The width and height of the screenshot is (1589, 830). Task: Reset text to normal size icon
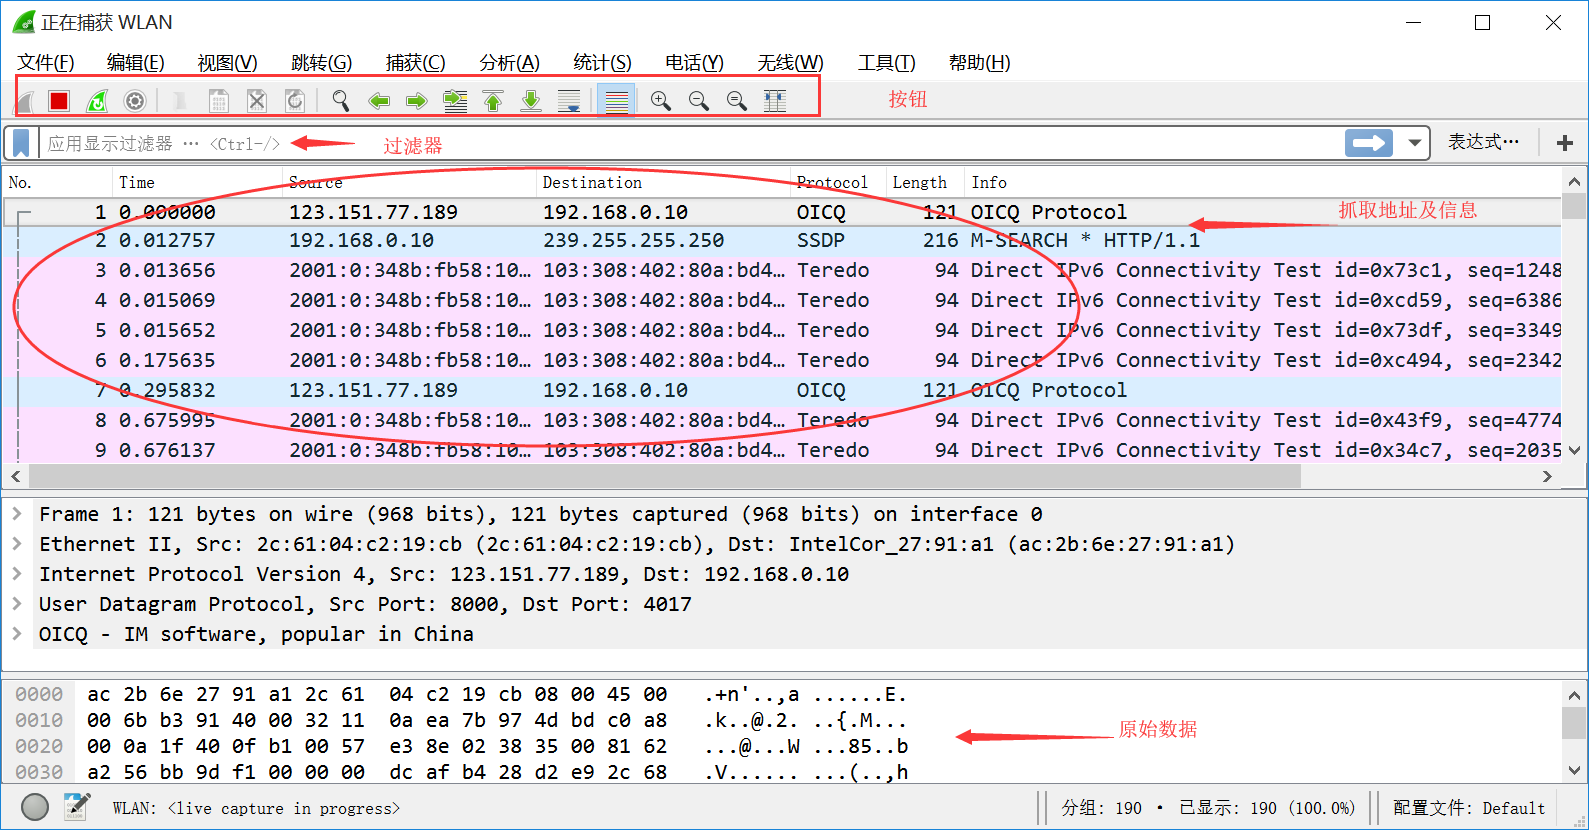point(737,101)
